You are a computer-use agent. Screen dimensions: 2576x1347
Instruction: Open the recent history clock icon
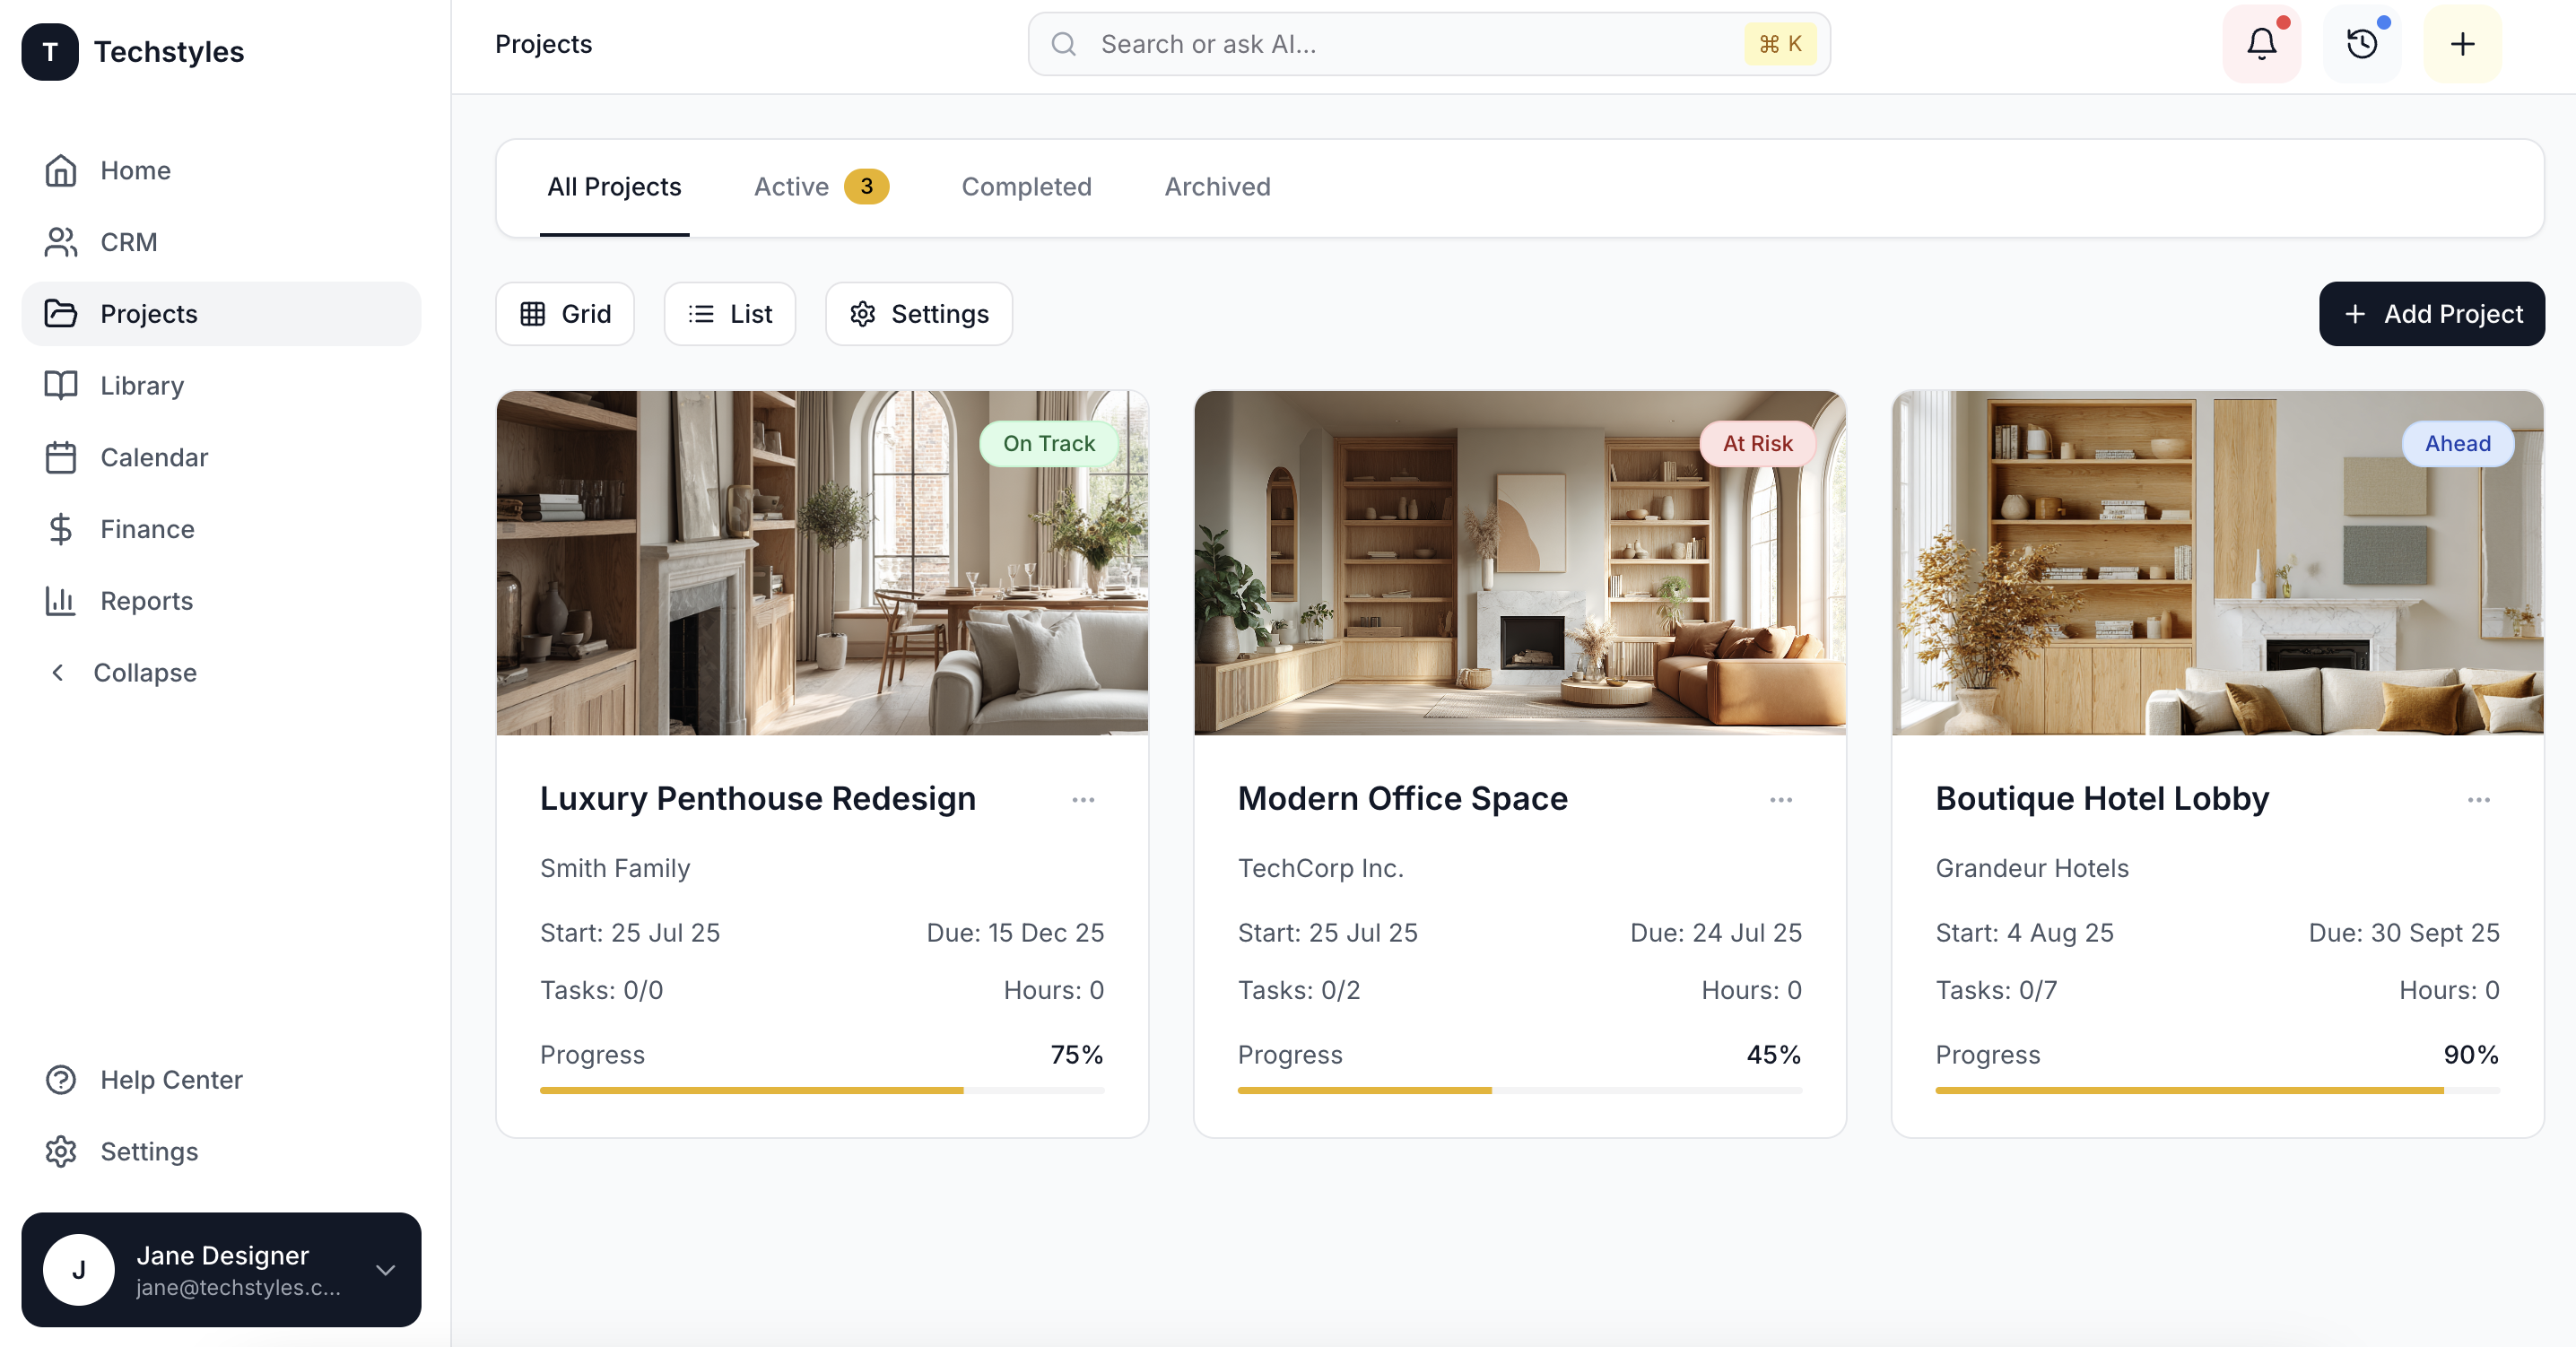(2361, 44)
